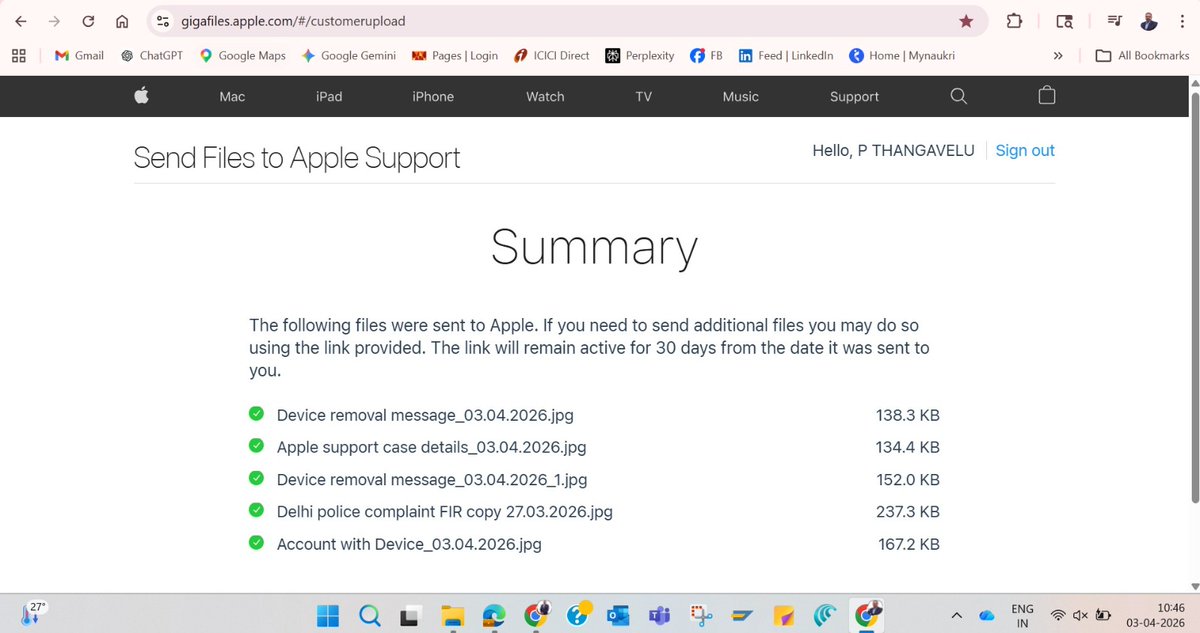View site information icon in address bar
1200x633 pixels.
tap(163, 21)
